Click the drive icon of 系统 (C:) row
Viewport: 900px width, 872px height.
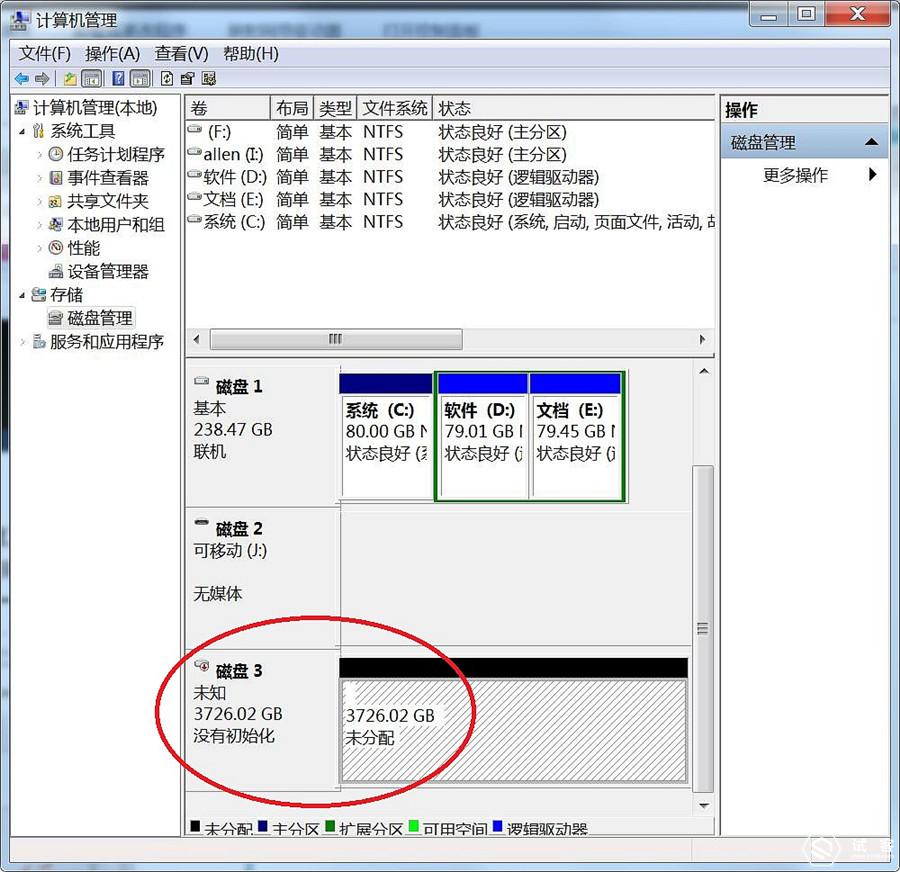tap(195, 219)
